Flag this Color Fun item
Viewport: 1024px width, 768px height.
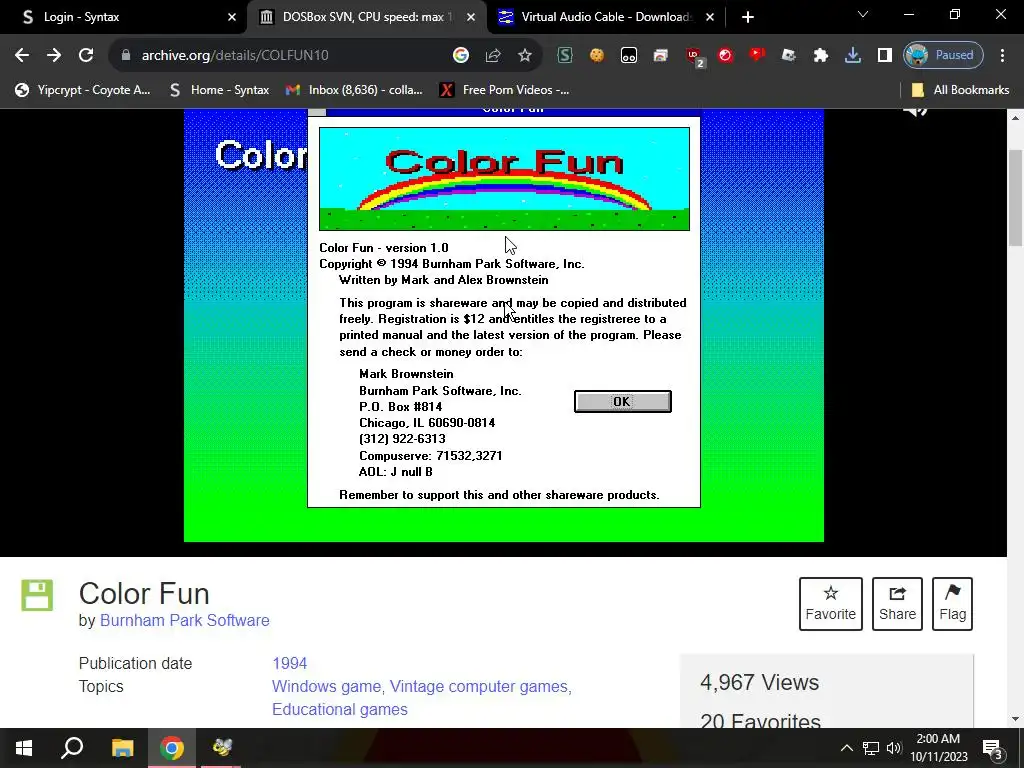coord(952,604)
